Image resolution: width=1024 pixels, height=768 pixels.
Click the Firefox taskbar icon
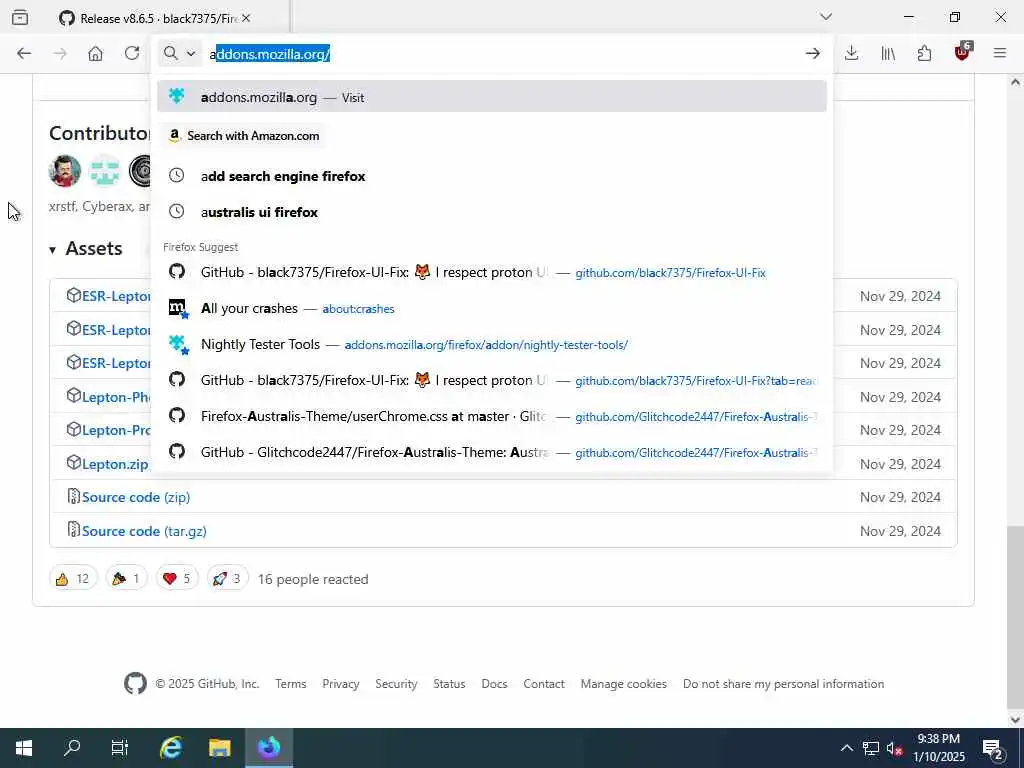tap(268, 748)
